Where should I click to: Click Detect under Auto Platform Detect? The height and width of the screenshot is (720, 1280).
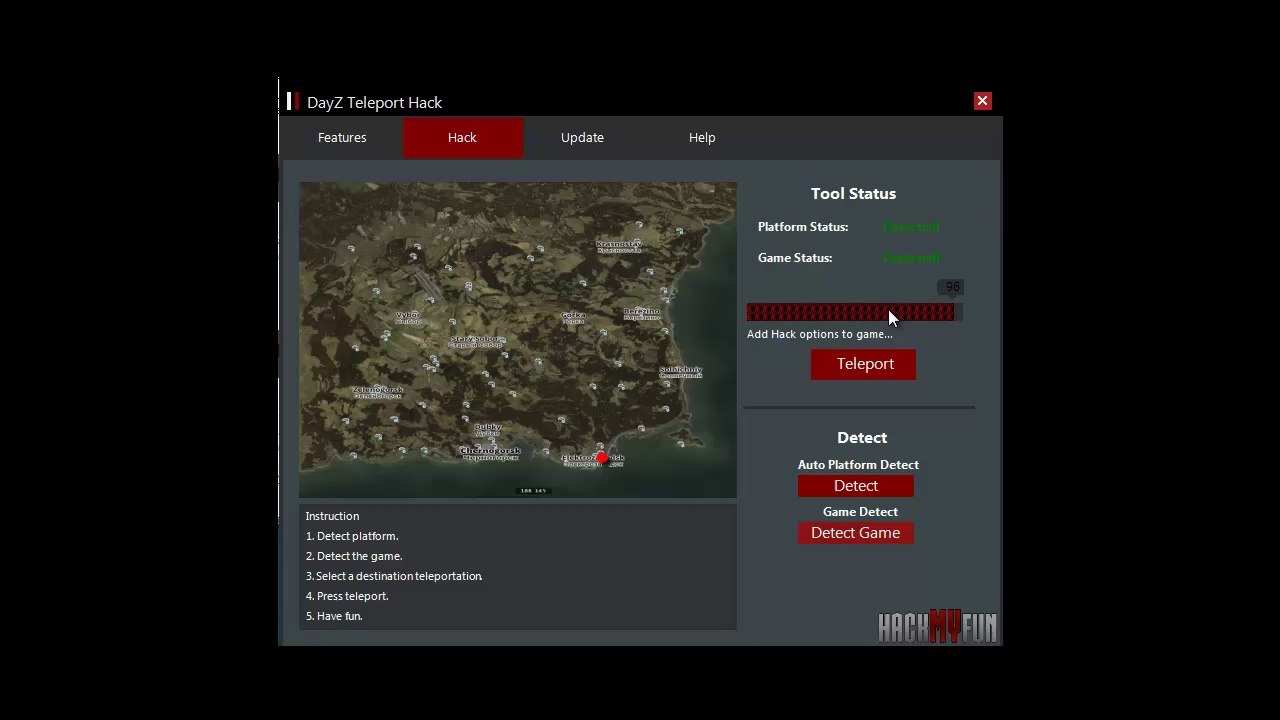click(856, 486)
